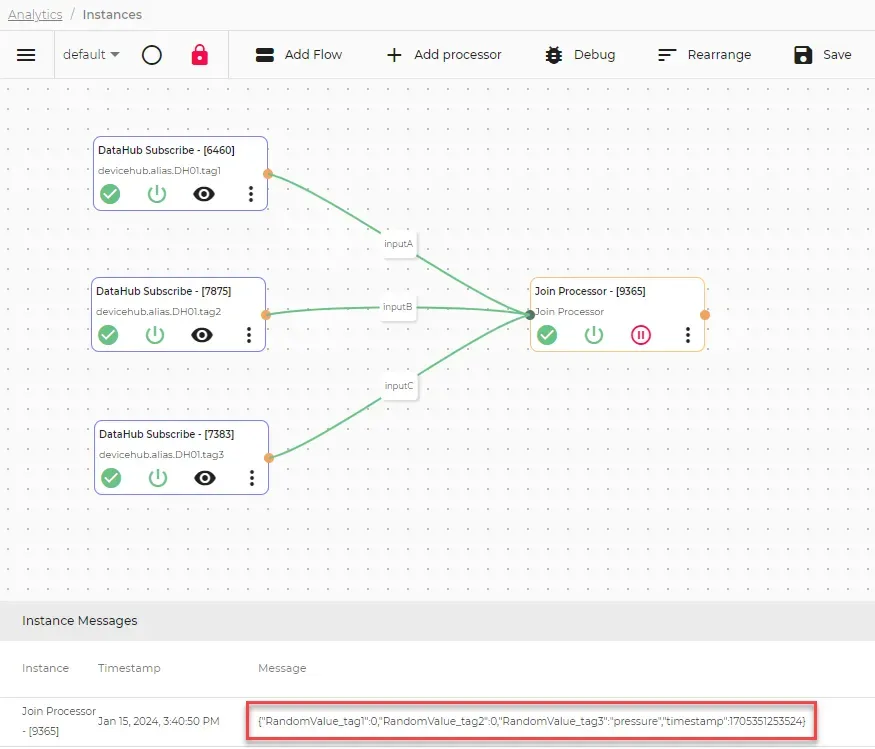Click the timestamp Jan 15, 2024, 3:40:50 PM
This screenshot has height=749, width=875.
click(158, 721)
